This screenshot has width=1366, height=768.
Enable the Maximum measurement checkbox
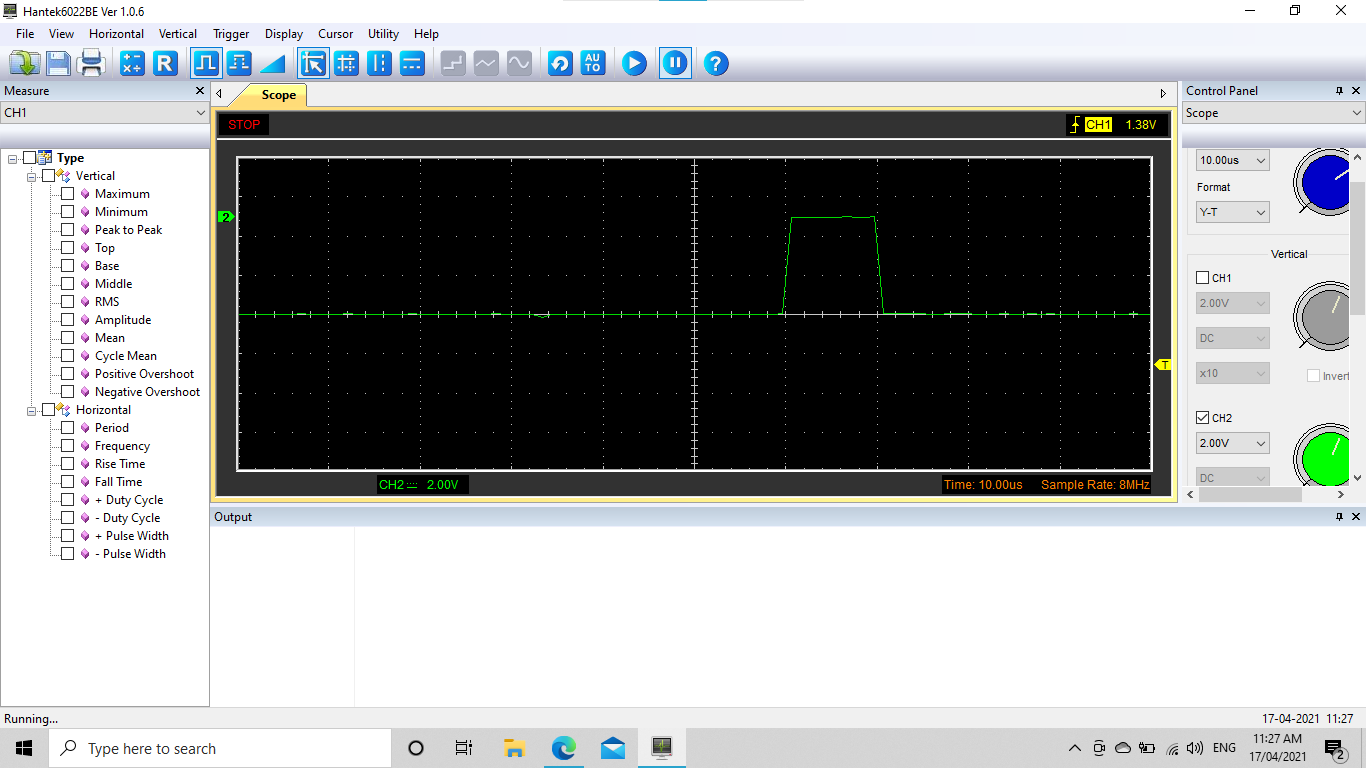tap(68, 194)
